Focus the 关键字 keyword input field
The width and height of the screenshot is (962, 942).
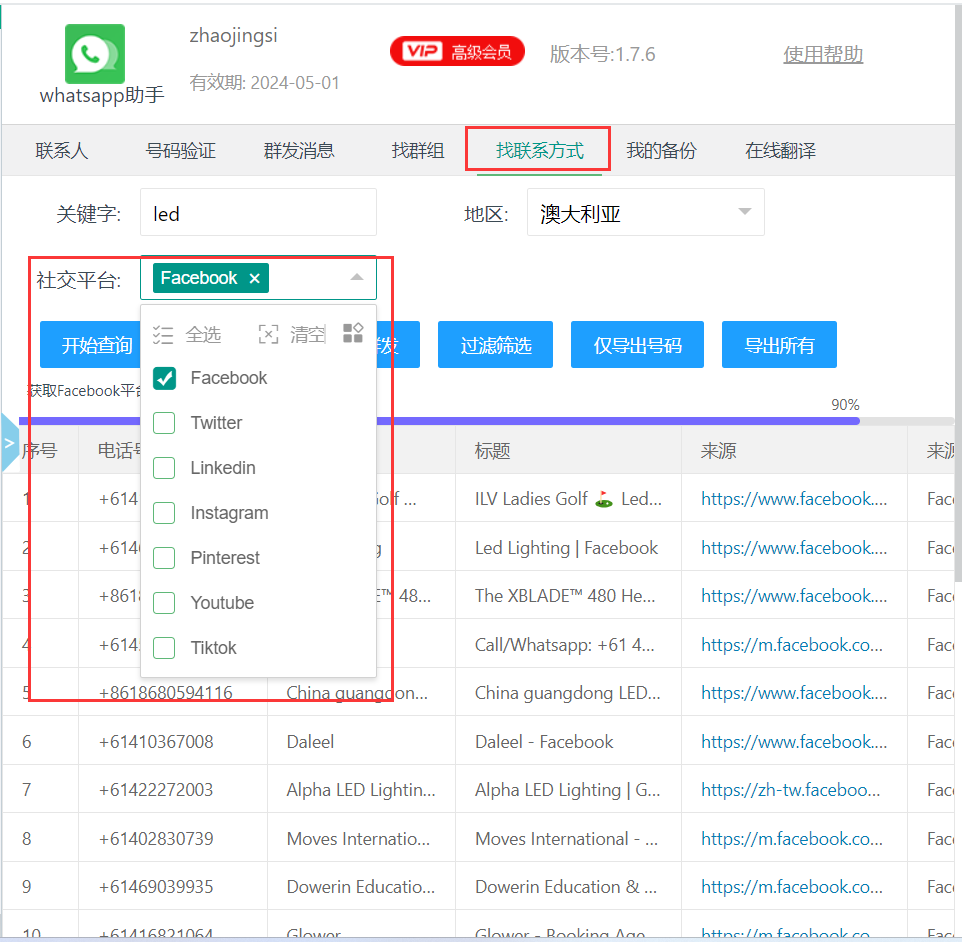point(258,213)
